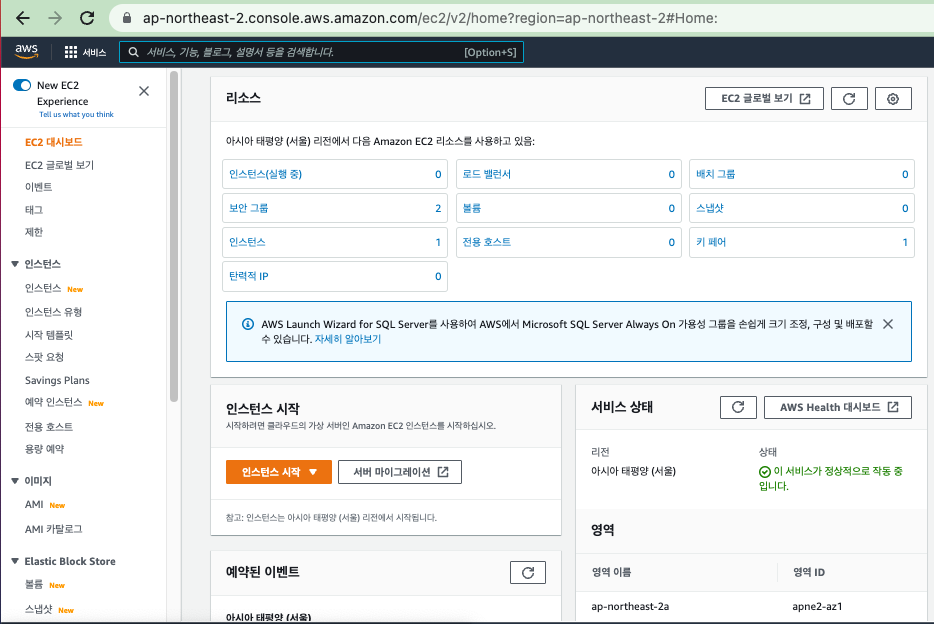Open 인스턴스 유형 in the sidebar

click(54, 312)
